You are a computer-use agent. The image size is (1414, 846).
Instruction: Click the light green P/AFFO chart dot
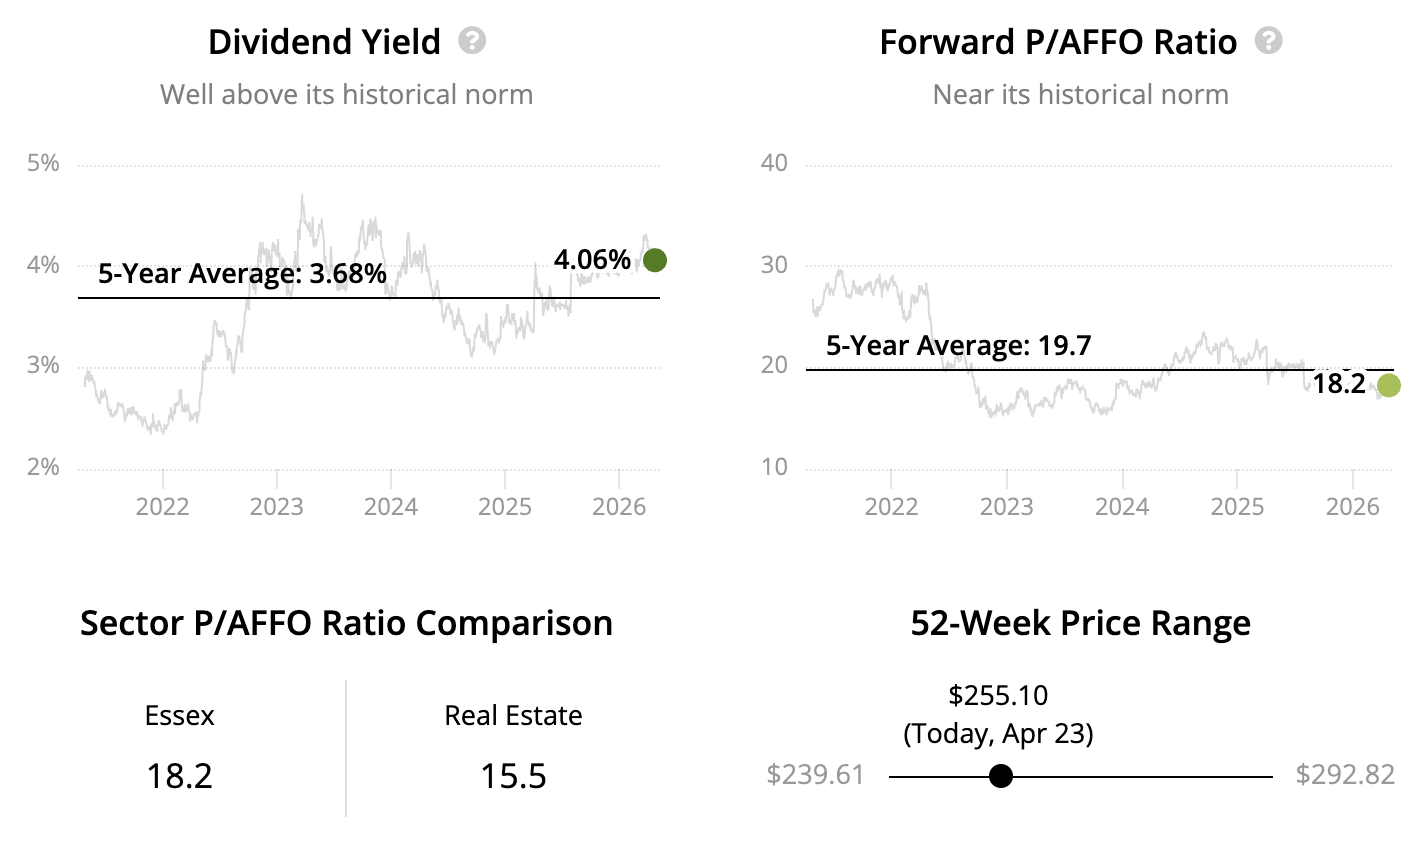[x=1388, y=385]
